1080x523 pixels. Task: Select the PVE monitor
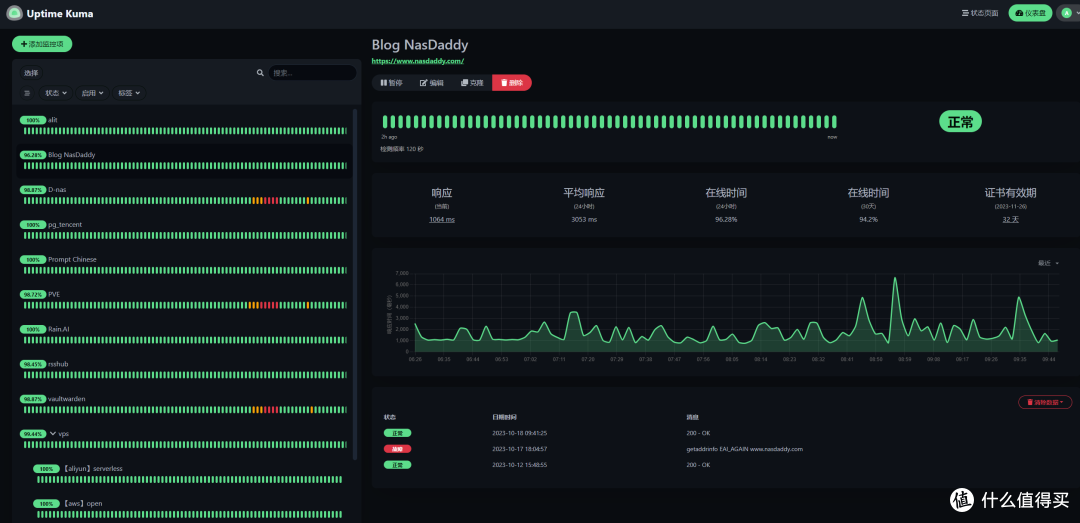click(x=184, y=299)
